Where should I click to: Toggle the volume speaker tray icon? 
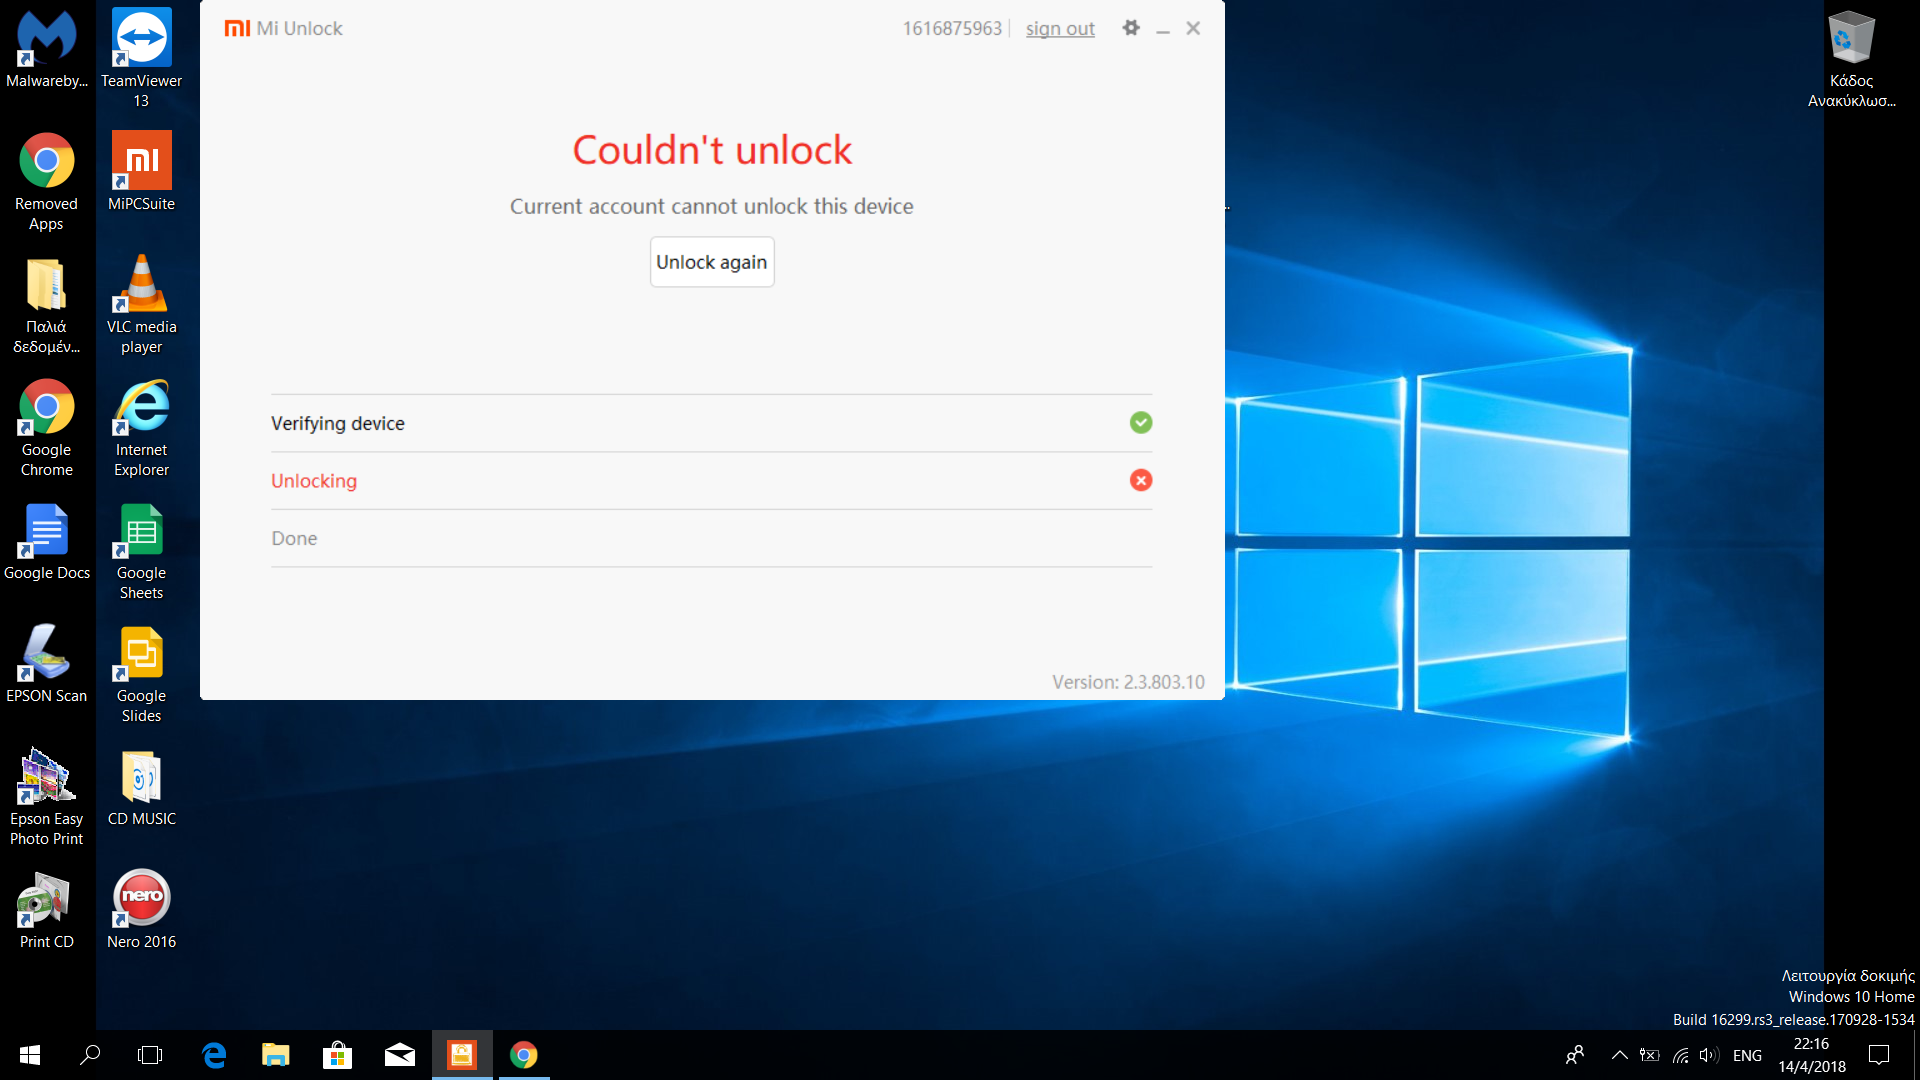[1708, 1055]
